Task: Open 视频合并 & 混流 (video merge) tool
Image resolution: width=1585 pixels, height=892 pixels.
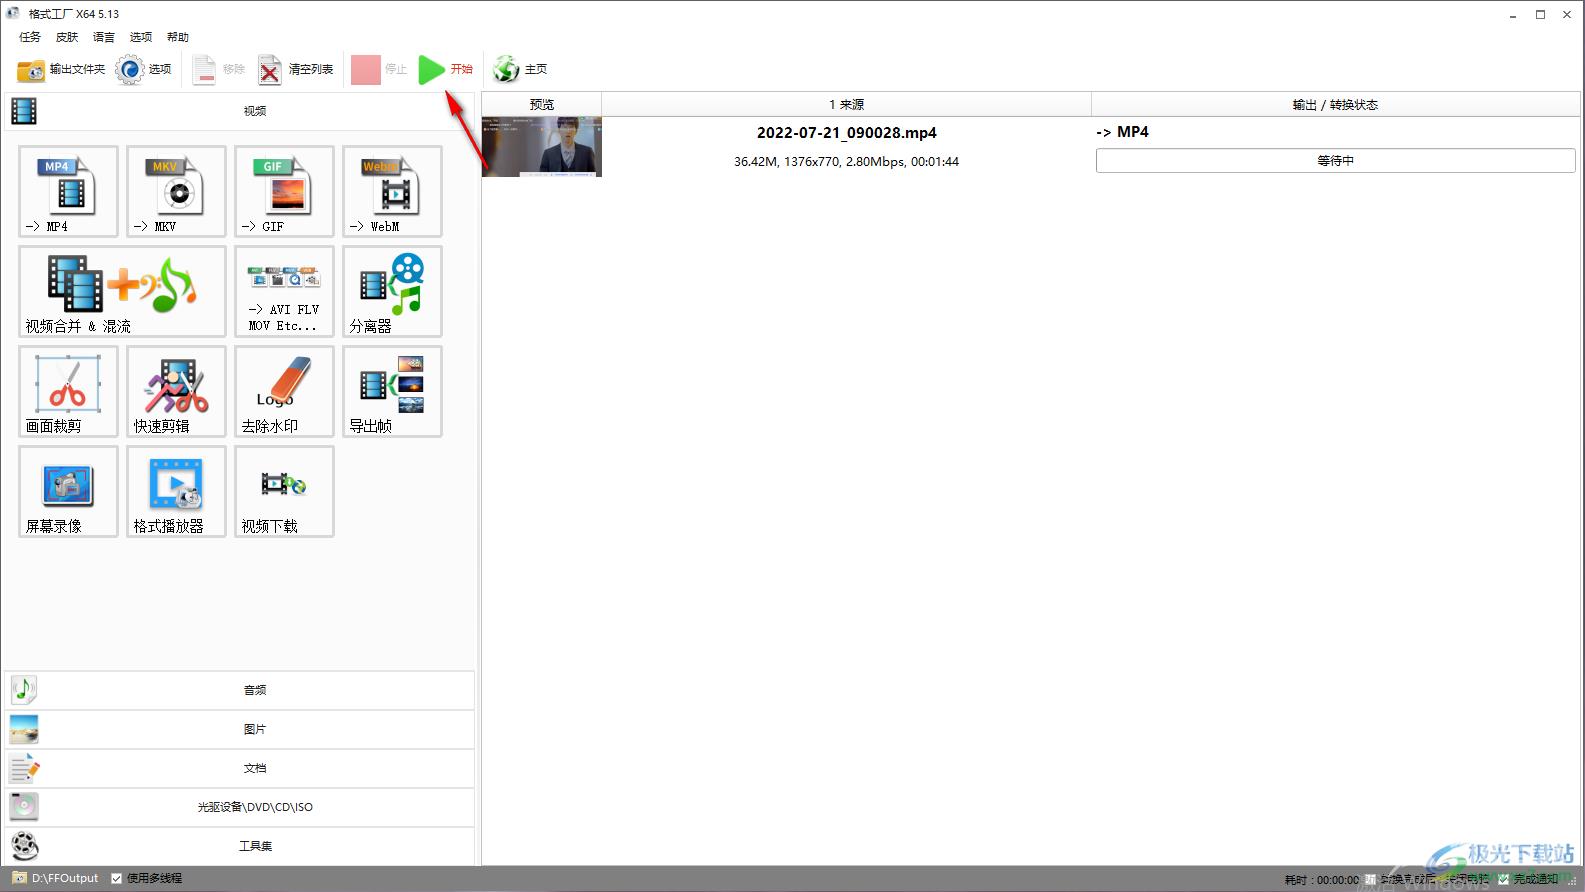Action: point(122,291)
